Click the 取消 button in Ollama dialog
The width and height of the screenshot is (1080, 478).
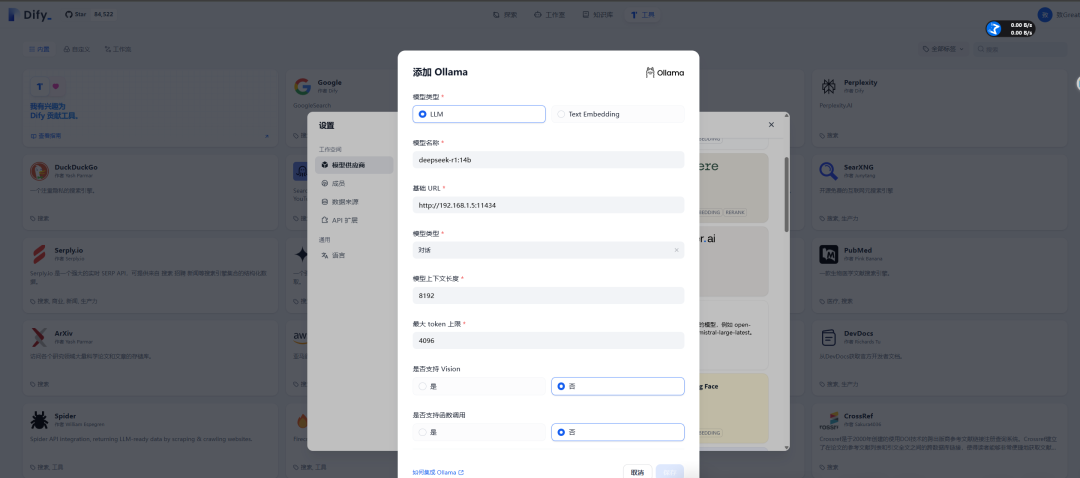click(x=637, y=472)
